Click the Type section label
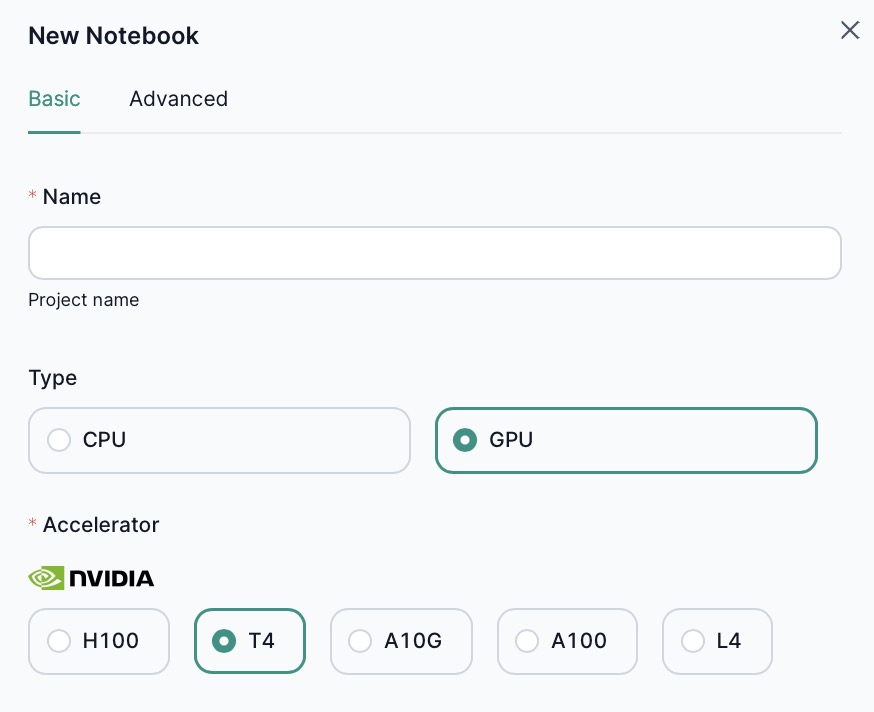874x712 pixels. click(52, 377)
